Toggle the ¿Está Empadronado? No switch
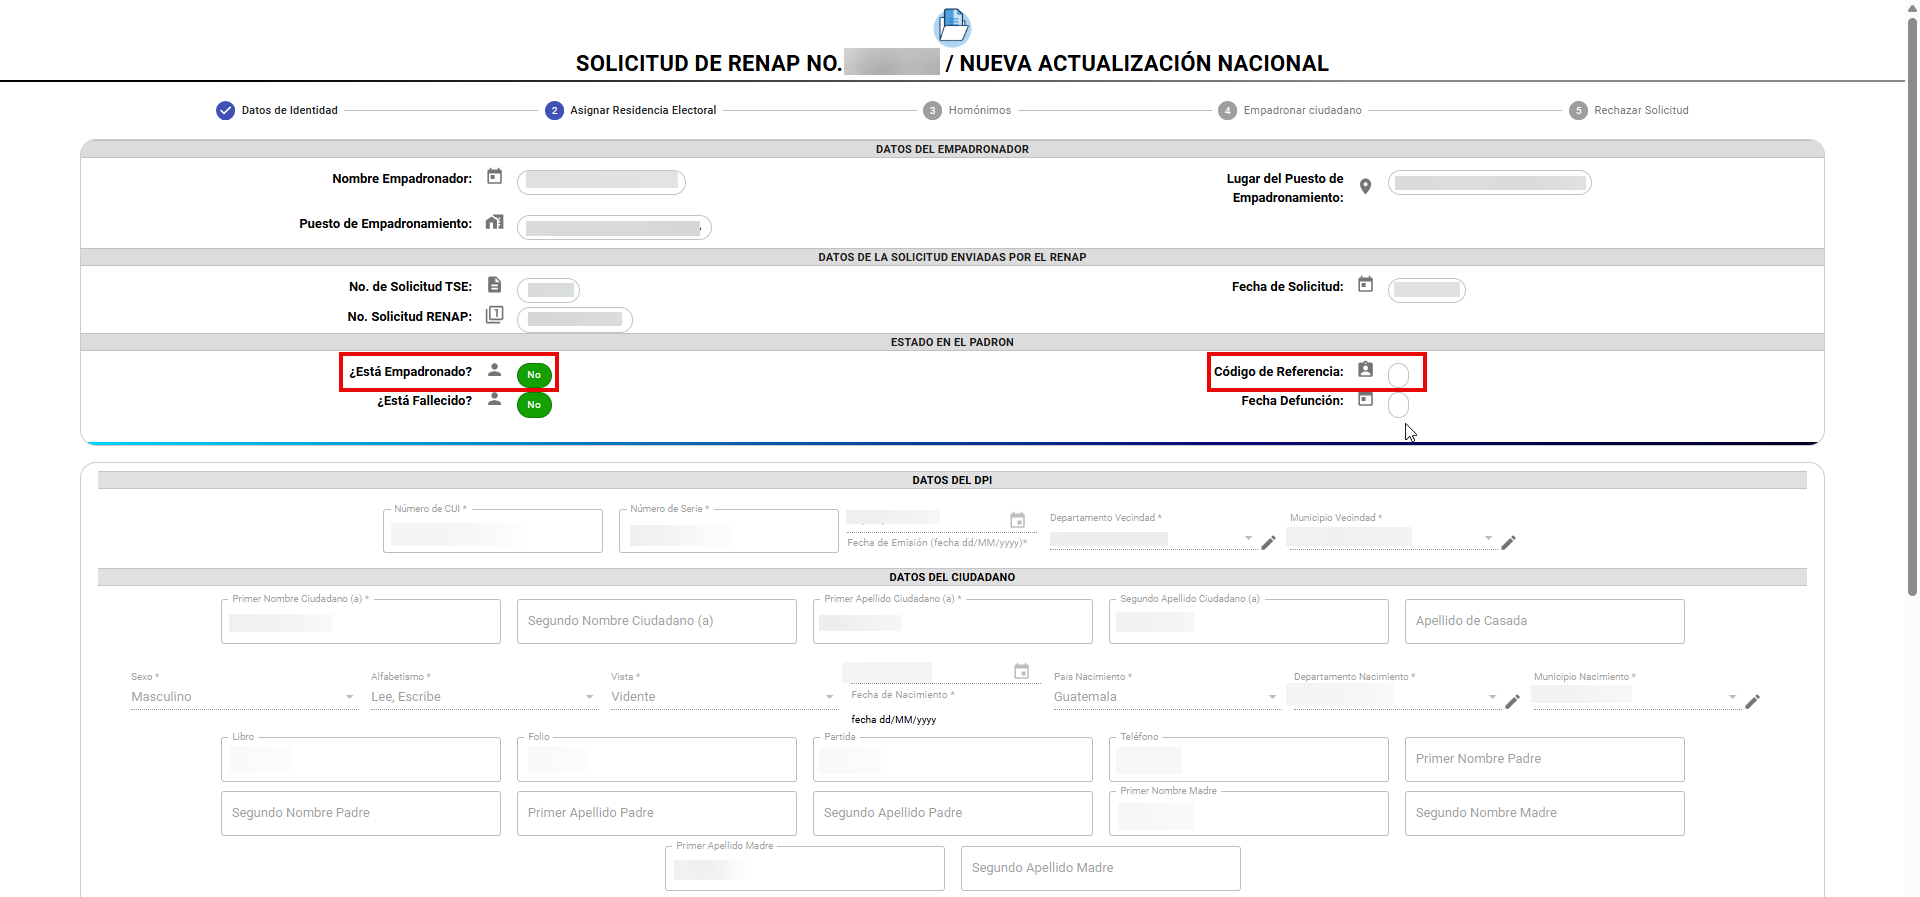Viewport: 1920px width, 897px height. 534,375
